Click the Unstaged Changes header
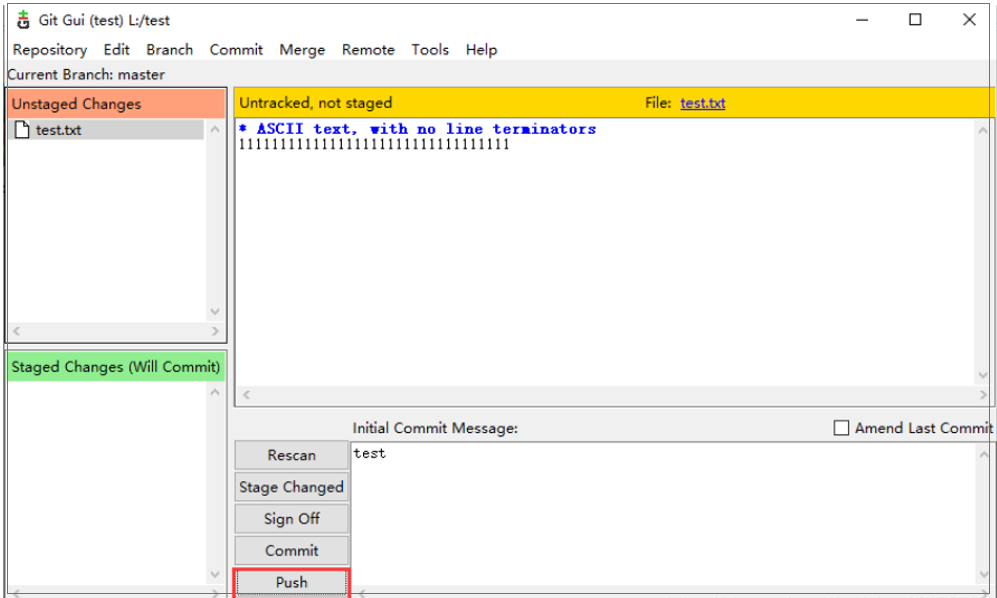 coord(117,104)
